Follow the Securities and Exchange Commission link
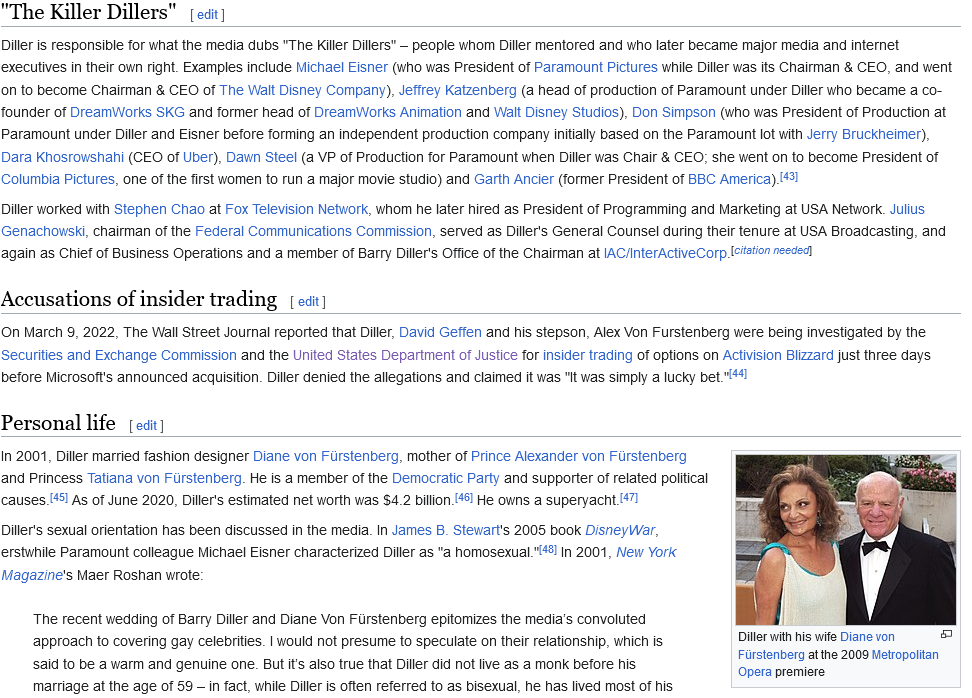The image size is (972, 698). point(119,356)
